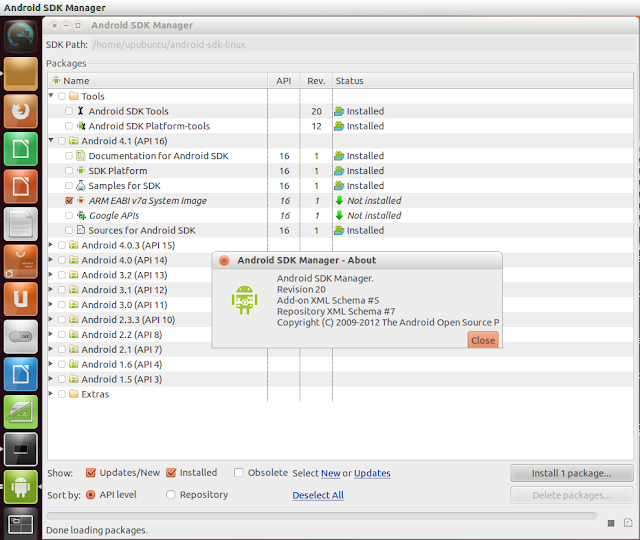
Task: Open the Files manager in the launcher
Action: pos(20,74)
